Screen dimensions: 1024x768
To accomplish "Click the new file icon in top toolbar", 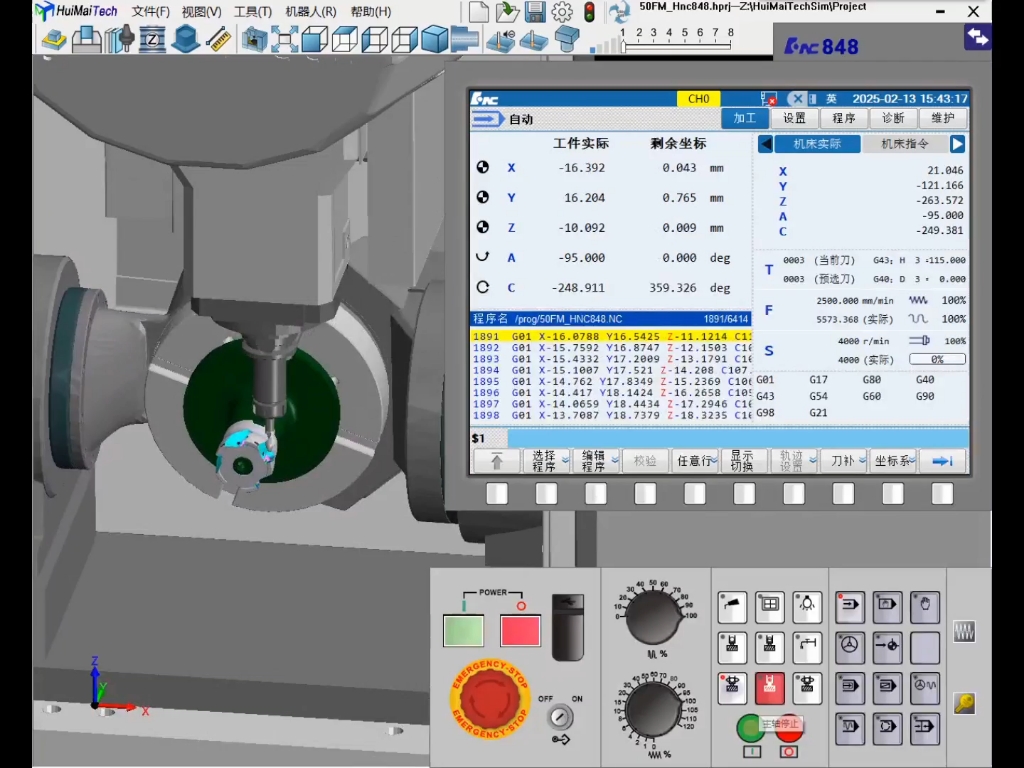I will (x=479, y=12).
